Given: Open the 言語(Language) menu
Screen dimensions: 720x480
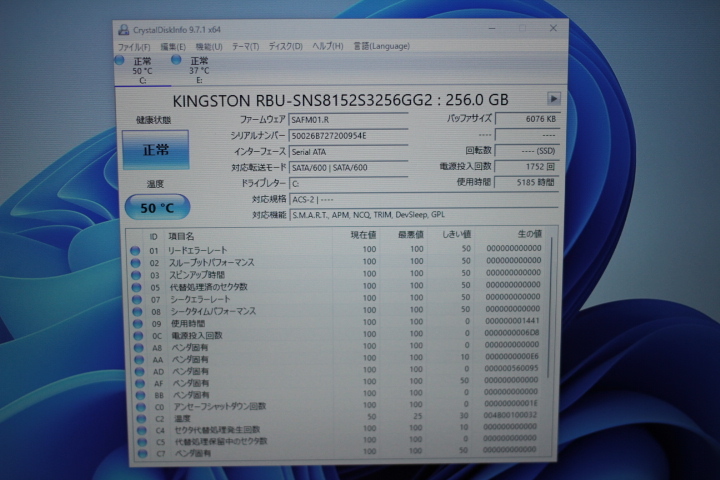Looking at the screenshot, I should [x=381, y=46].
